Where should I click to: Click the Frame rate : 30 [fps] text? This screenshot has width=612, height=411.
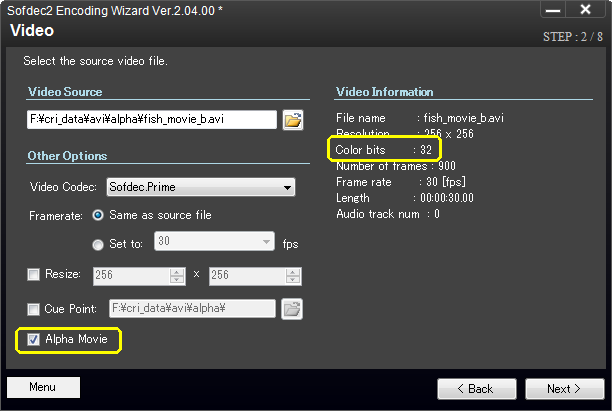(x=401, y=182)
